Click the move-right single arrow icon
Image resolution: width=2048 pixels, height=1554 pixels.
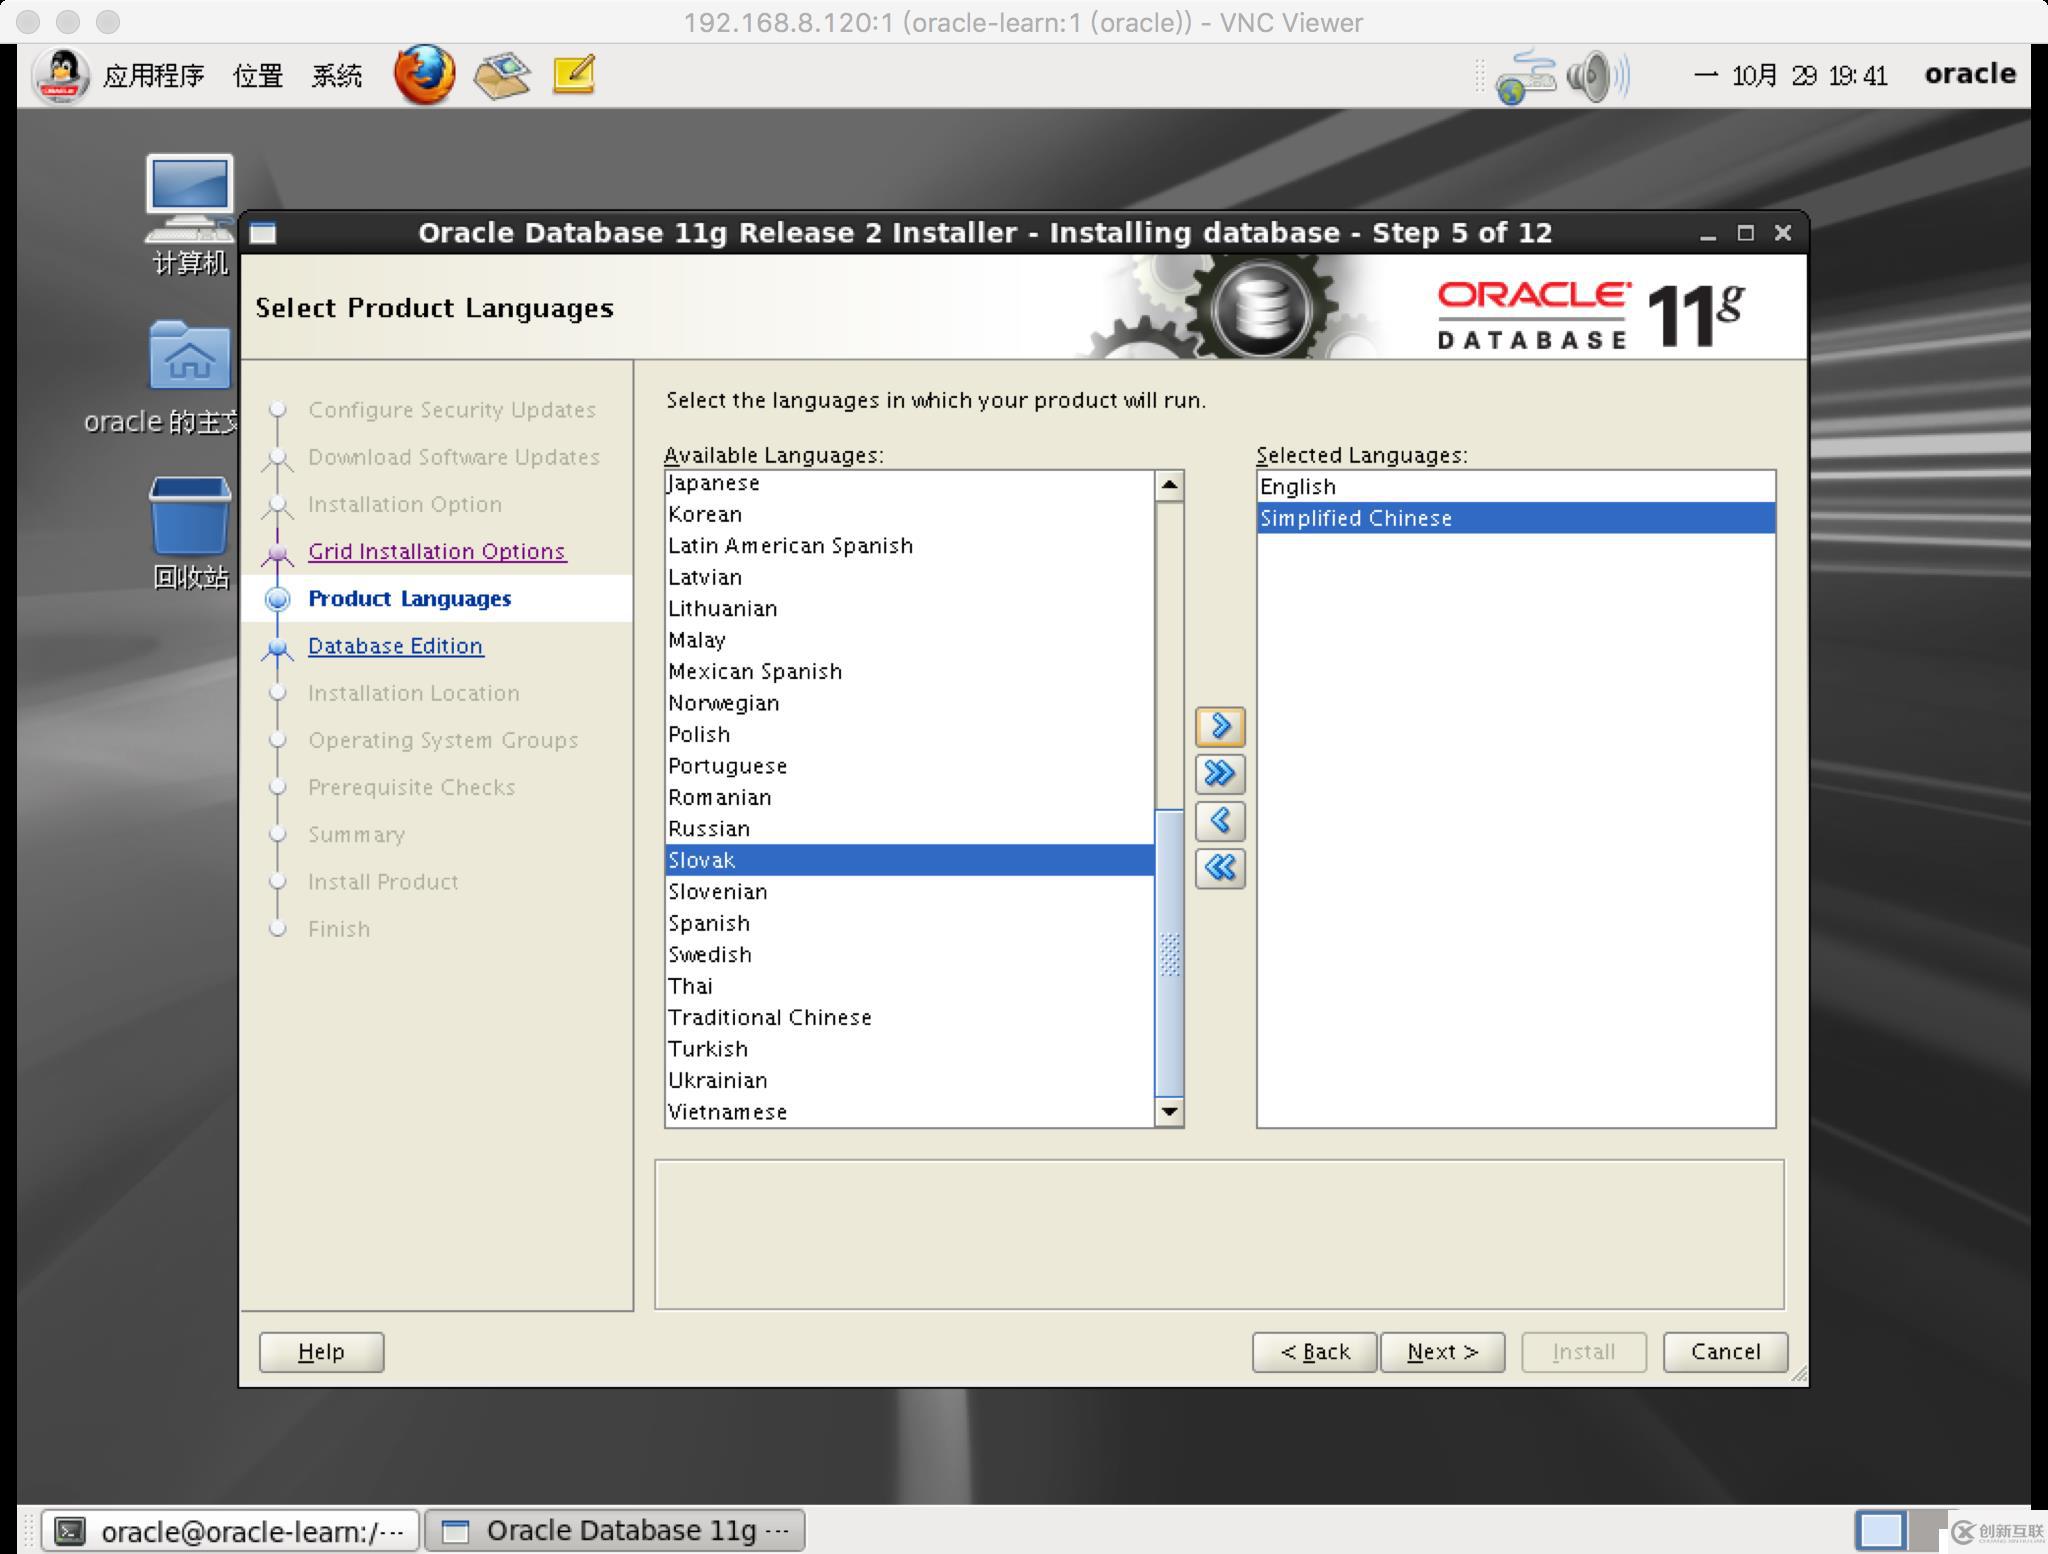(1219, 725)
